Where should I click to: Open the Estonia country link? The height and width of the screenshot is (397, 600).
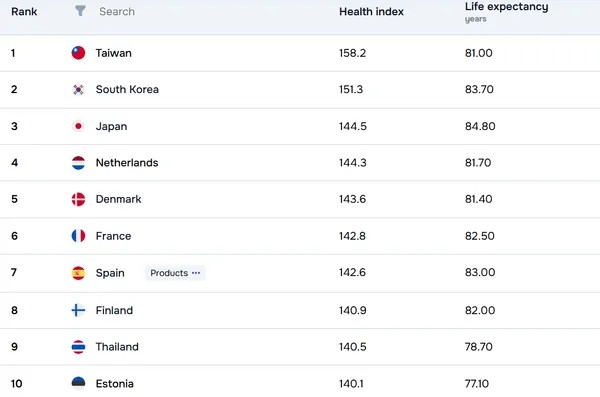(x=114, y=384)
